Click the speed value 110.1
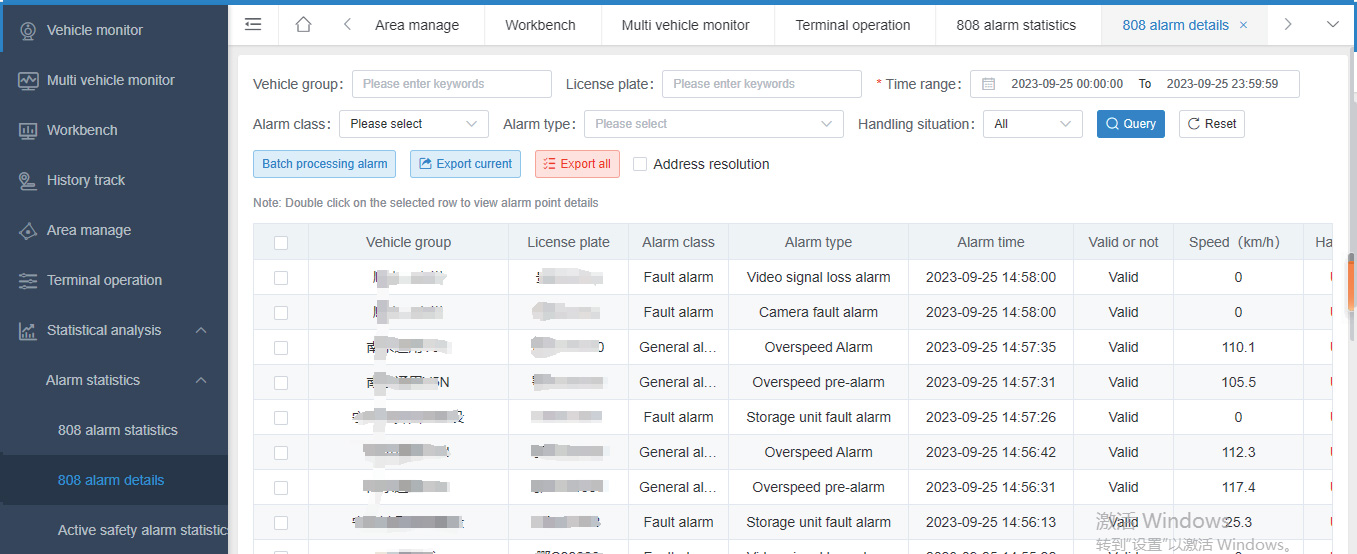 (x=1238, y=347)
